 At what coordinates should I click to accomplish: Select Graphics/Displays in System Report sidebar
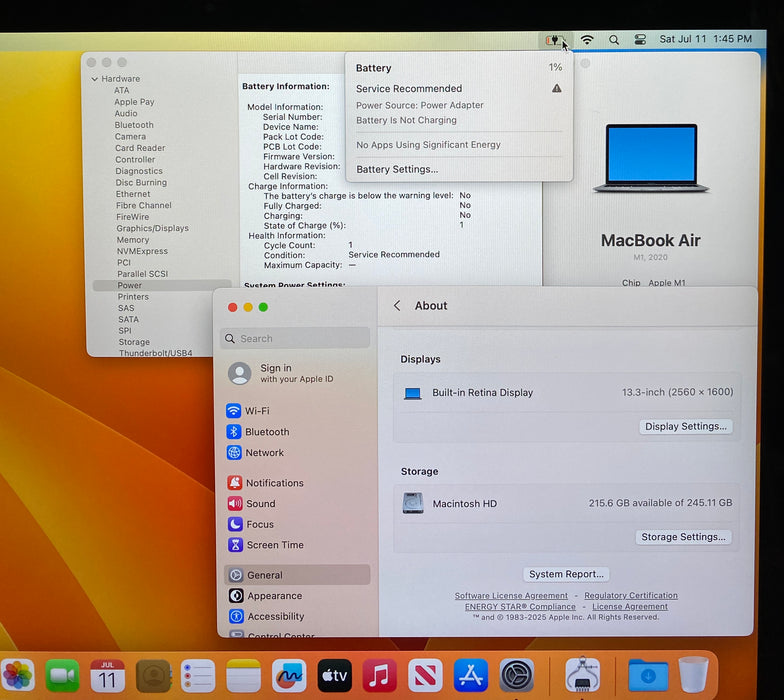point(152,228)
